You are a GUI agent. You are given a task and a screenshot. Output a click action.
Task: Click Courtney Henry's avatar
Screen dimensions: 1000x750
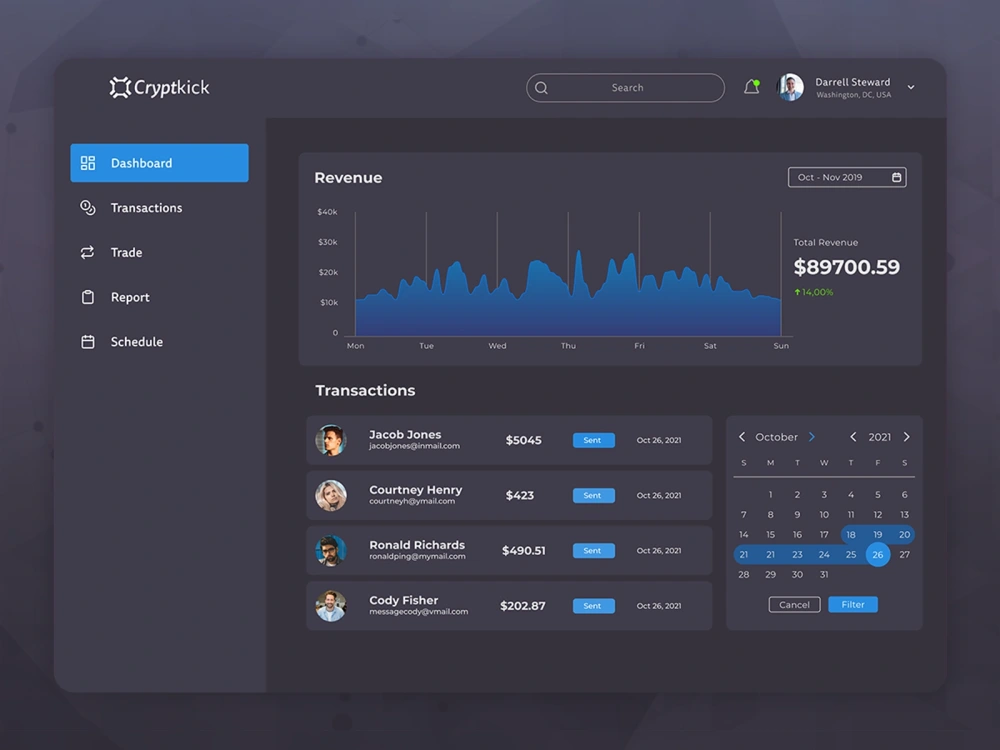(331, 496)
